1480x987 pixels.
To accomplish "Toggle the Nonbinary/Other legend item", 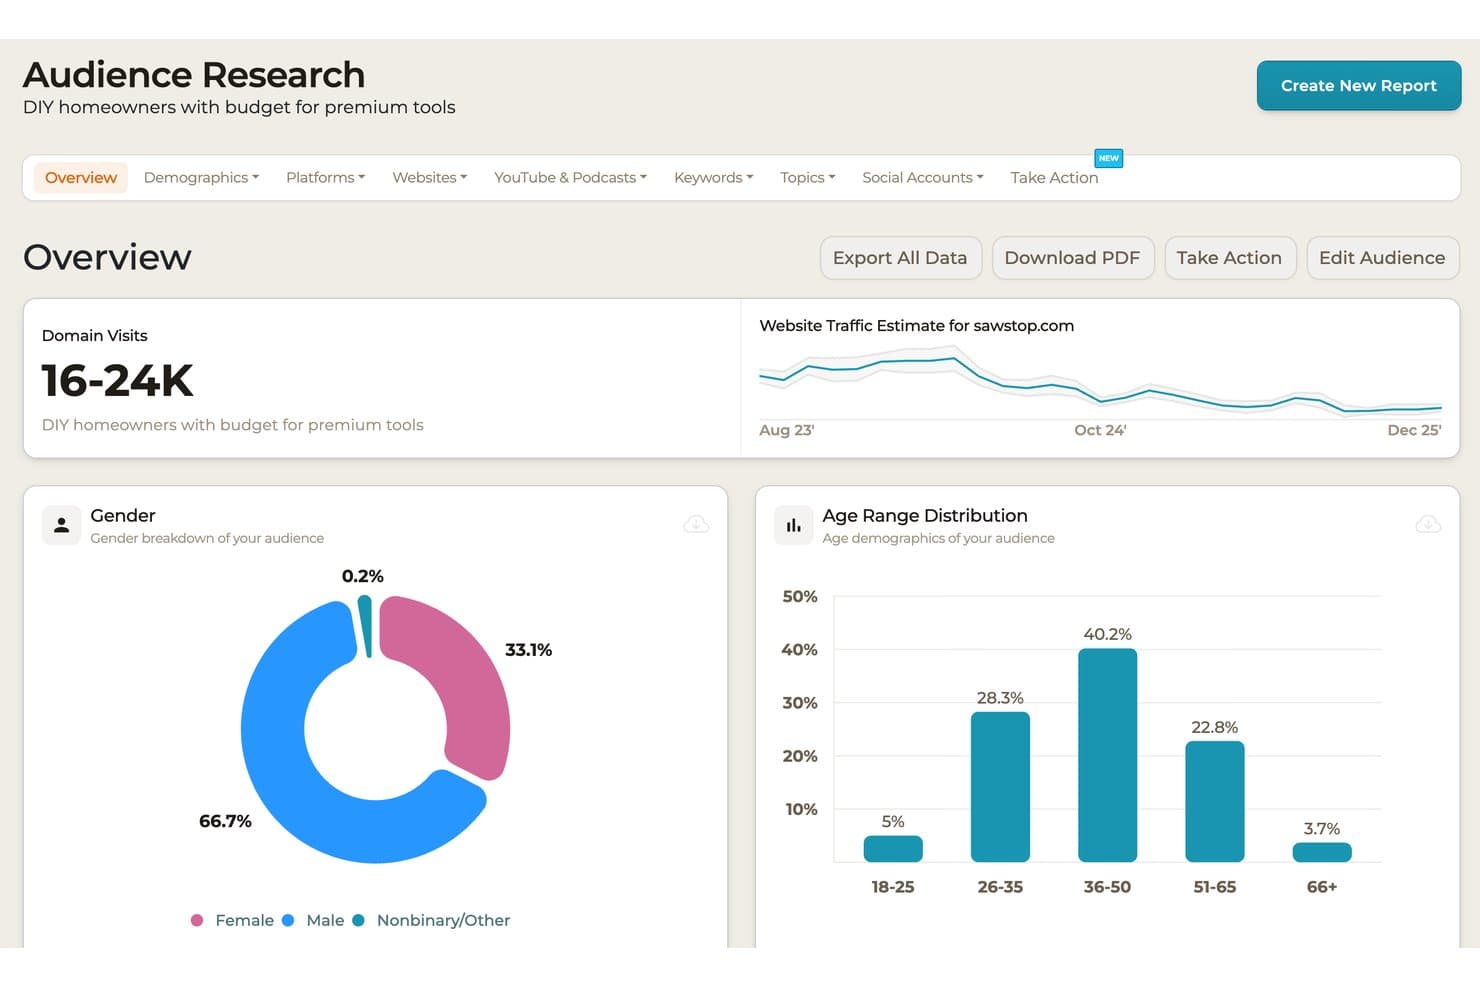I will (431, 920).
